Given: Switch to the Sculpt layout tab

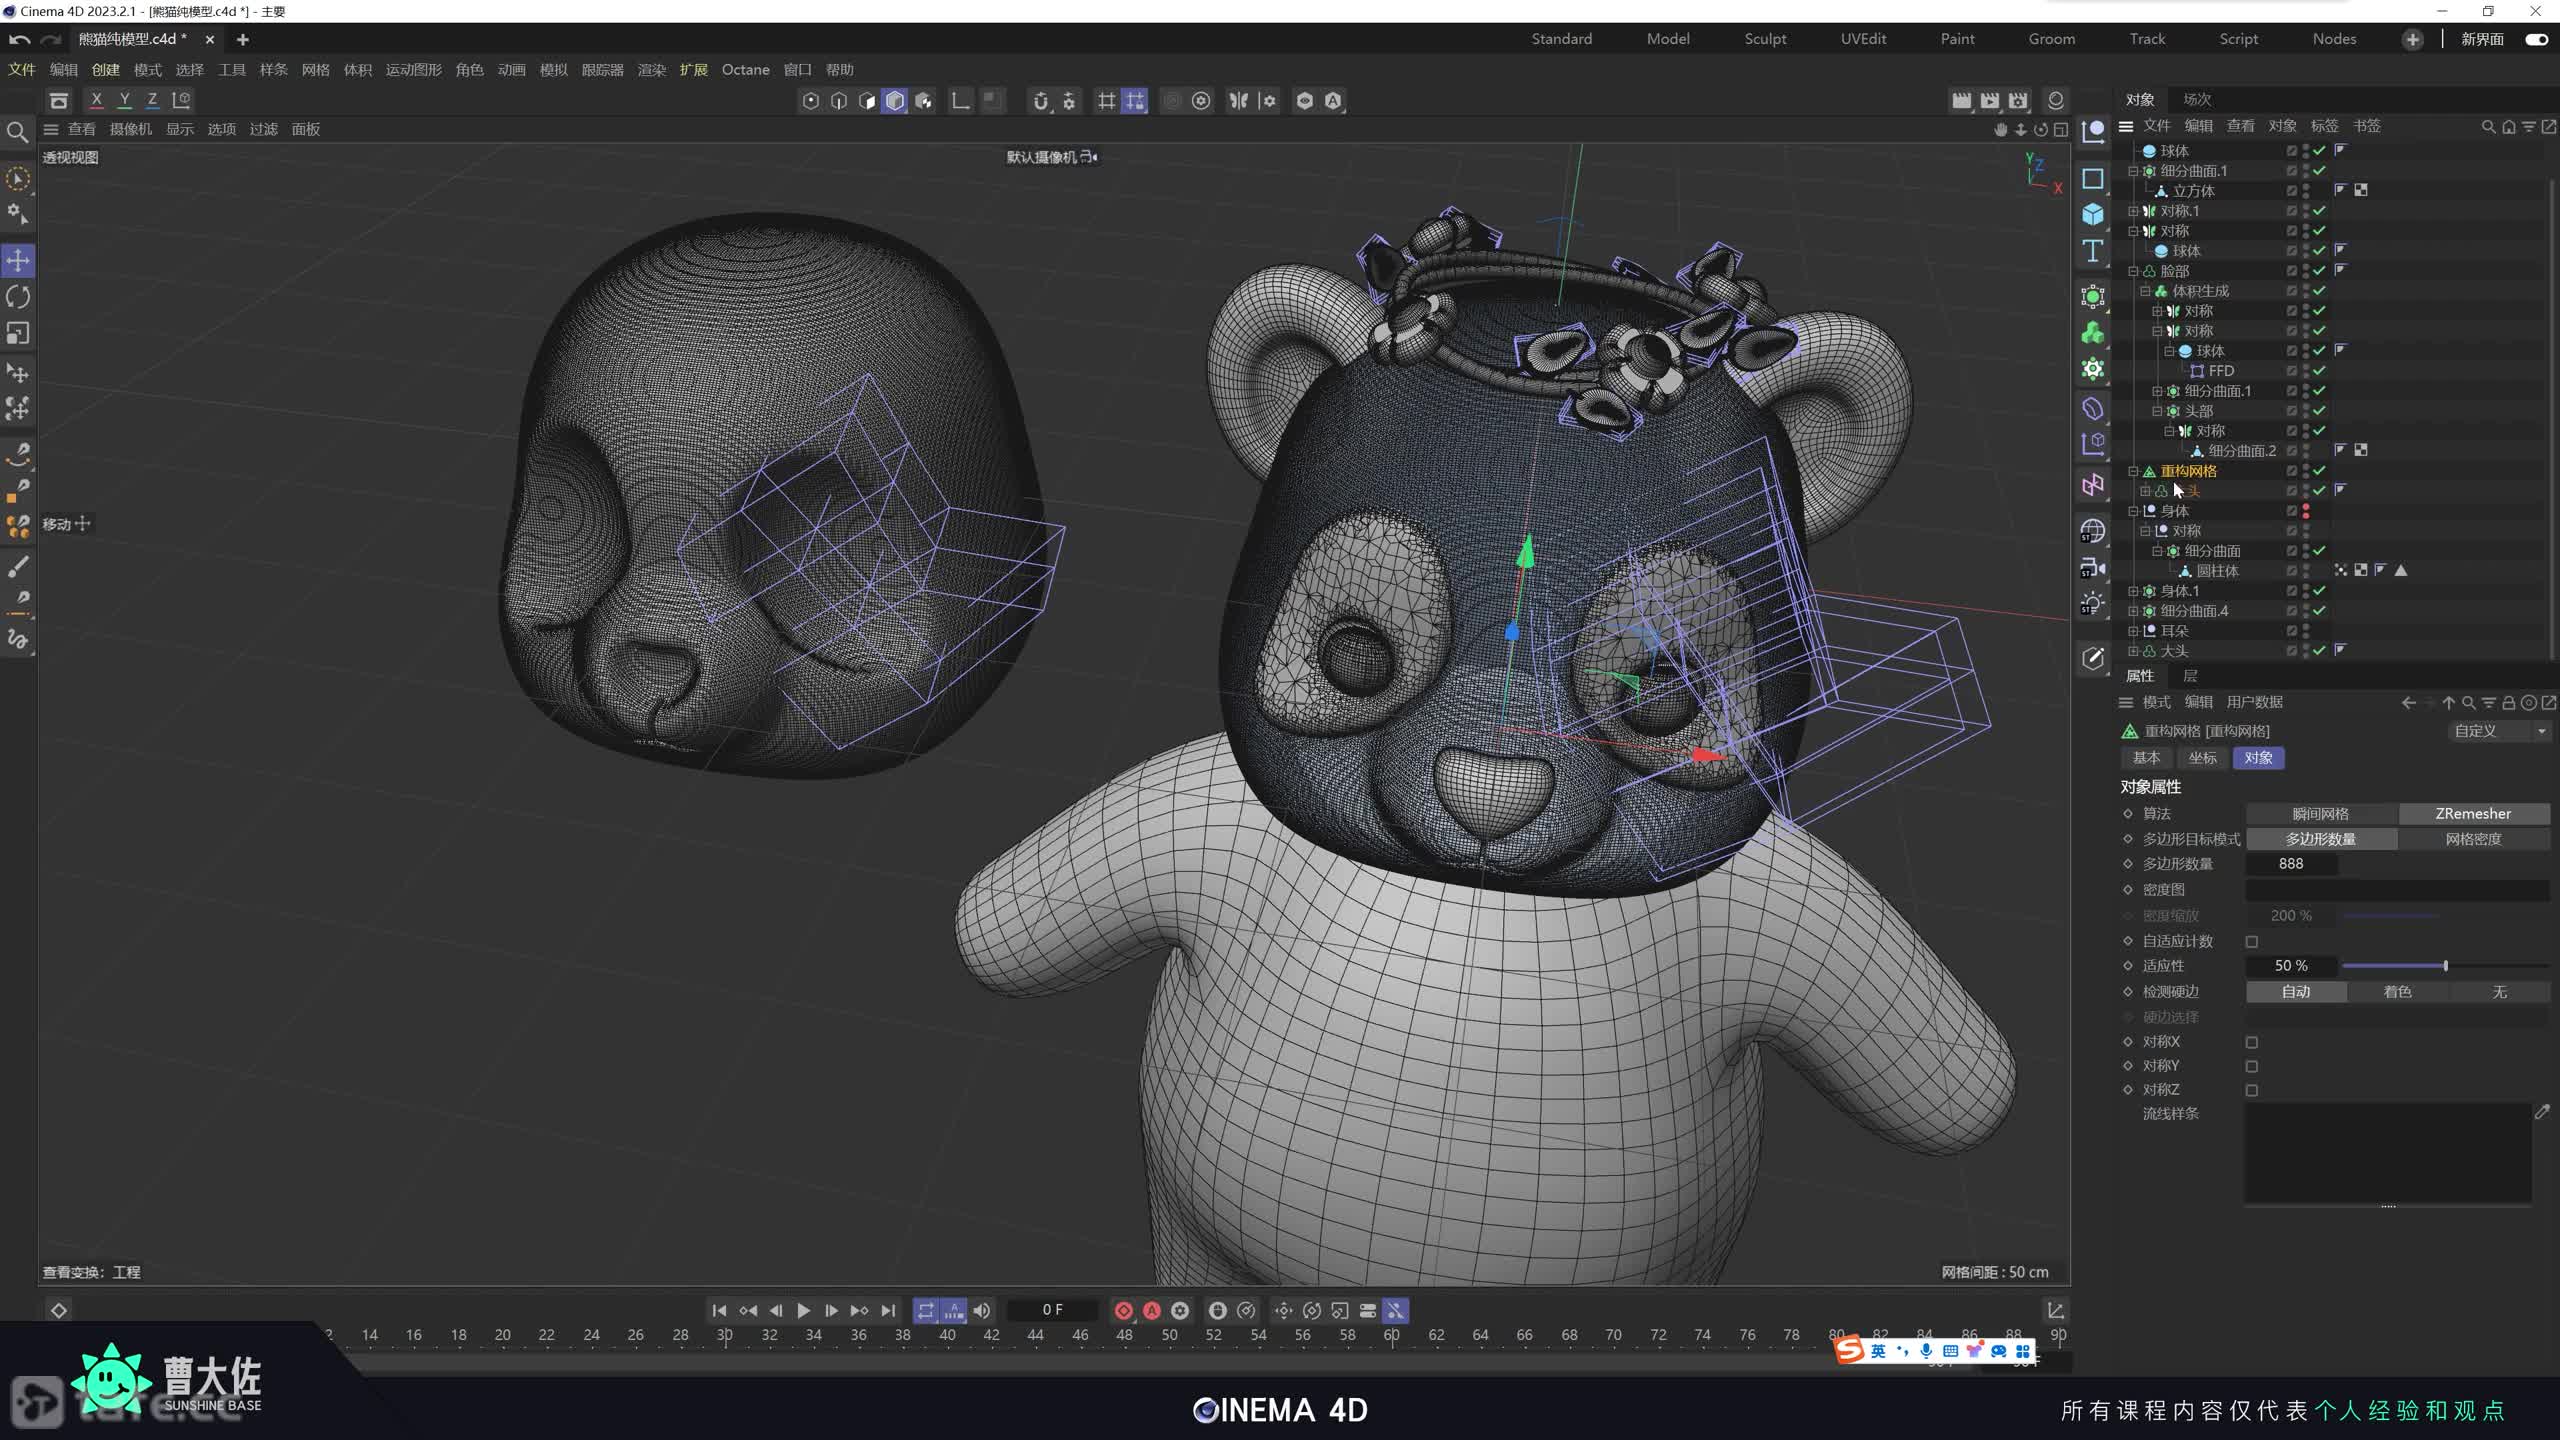Looking at the screenshot, I should 1765,39.
